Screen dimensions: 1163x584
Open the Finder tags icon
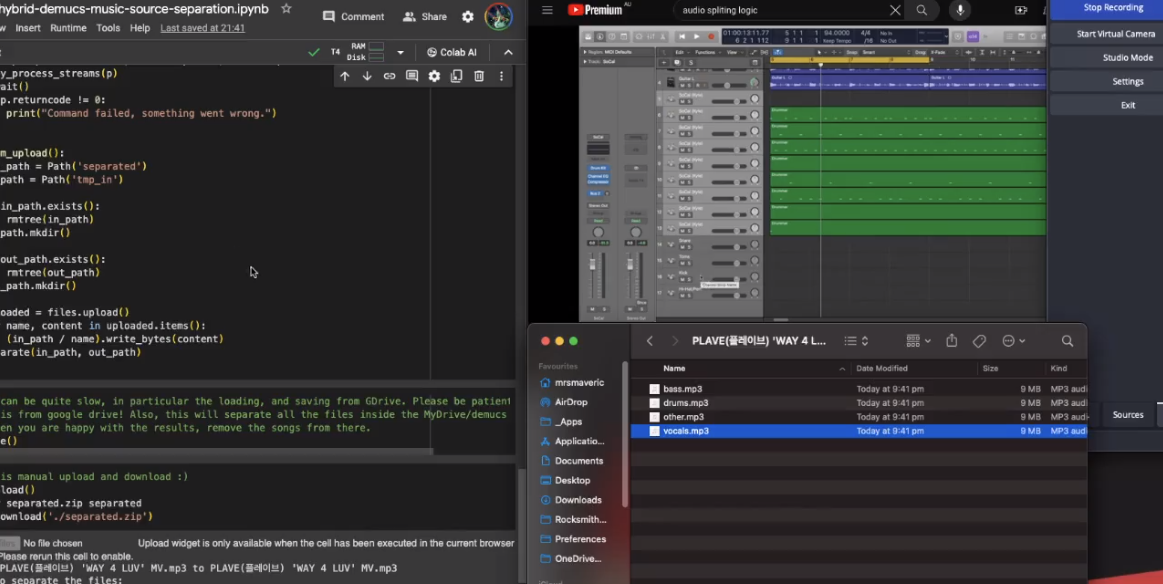(x=980, y=341)
